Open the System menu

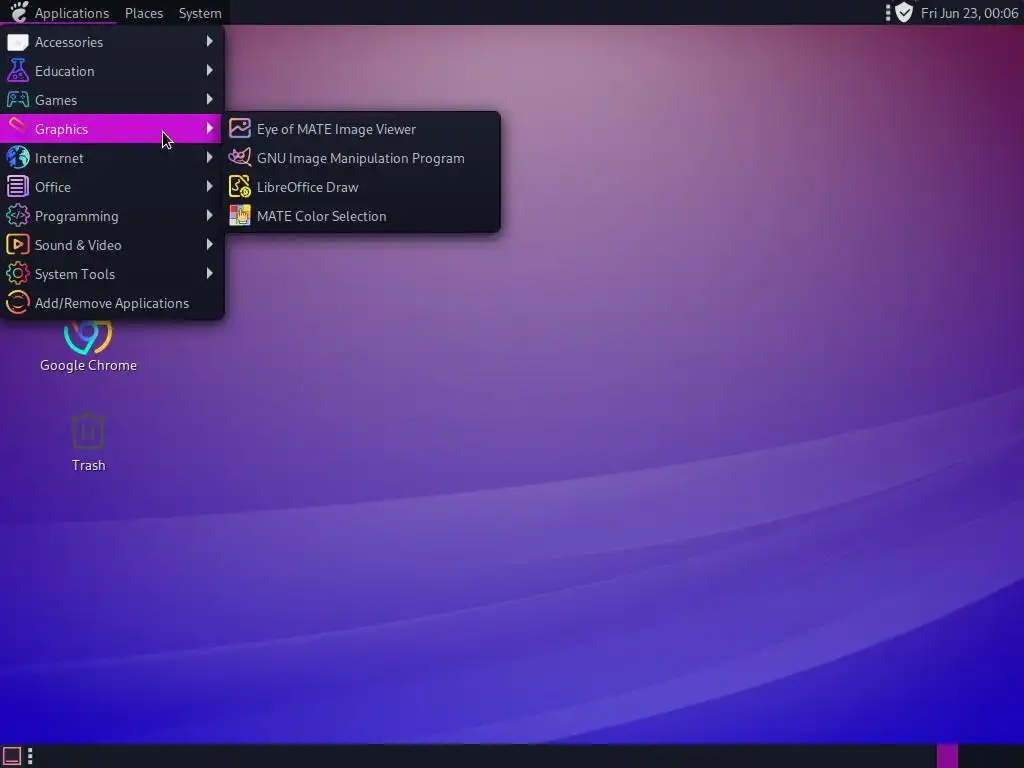pos(200,13)
